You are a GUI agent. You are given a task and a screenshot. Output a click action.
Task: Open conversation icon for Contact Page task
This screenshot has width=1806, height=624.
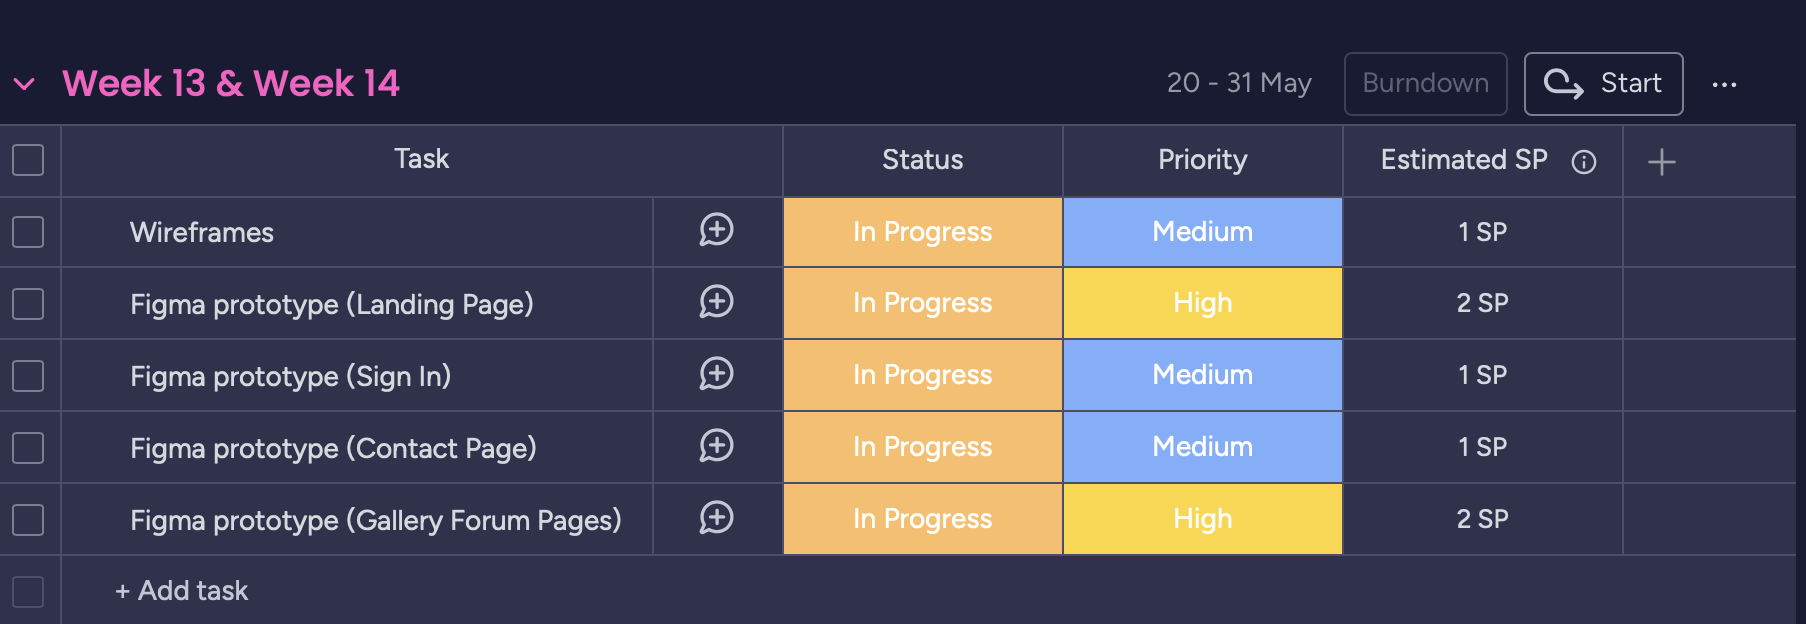[x=716, y=447]
